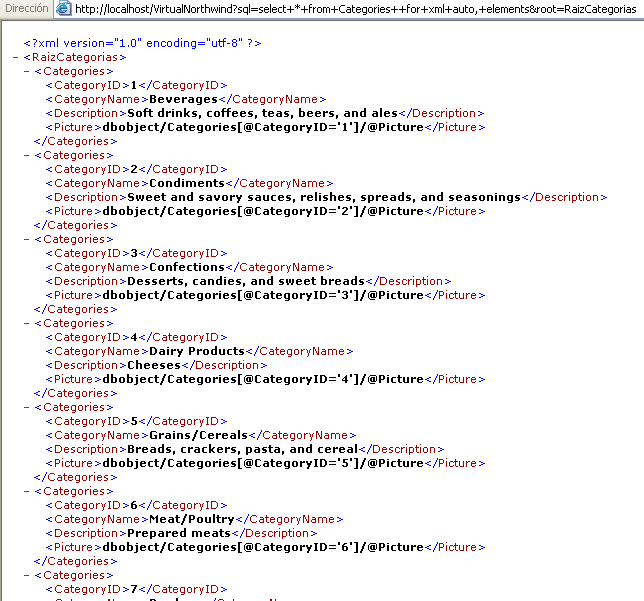This screenshot has height=601, width=644.
Task: Click the CategoryID value 2
Action: 134,169
